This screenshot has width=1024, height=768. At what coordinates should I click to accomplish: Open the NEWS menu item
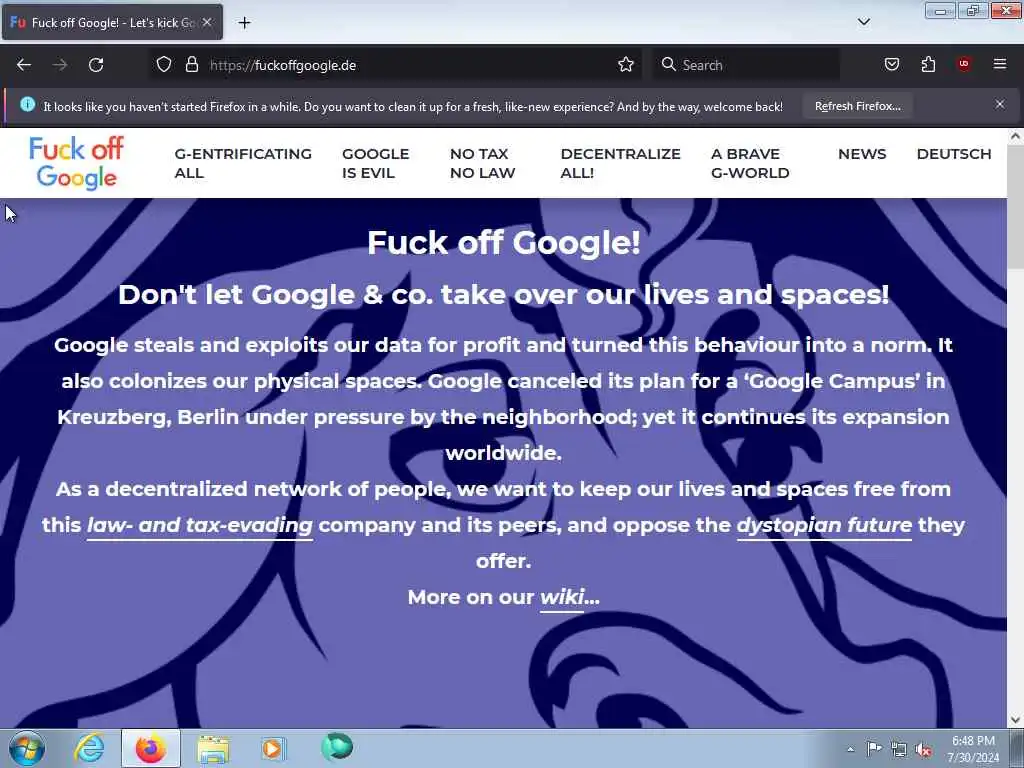click(862, 154)
